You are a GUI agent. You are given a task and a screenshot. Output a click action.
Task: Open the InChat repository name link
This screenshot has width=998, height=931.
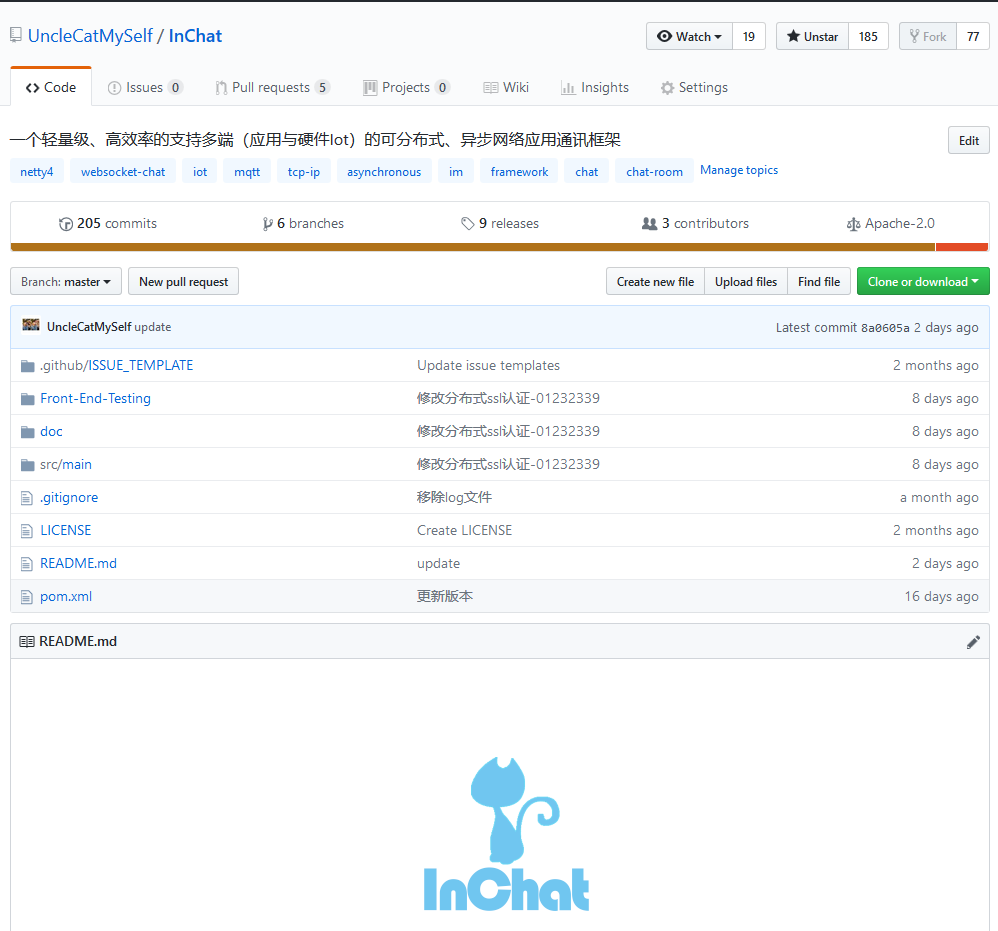(195, 36)
